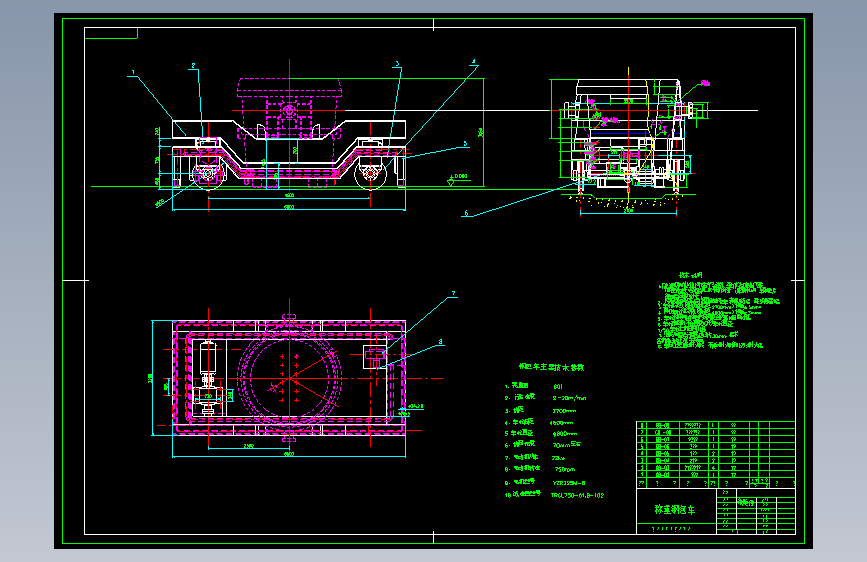The width and height of the screenshot is (867, 562).
Task: Select the technical parameters heading text
Action: tap(551, 367)
